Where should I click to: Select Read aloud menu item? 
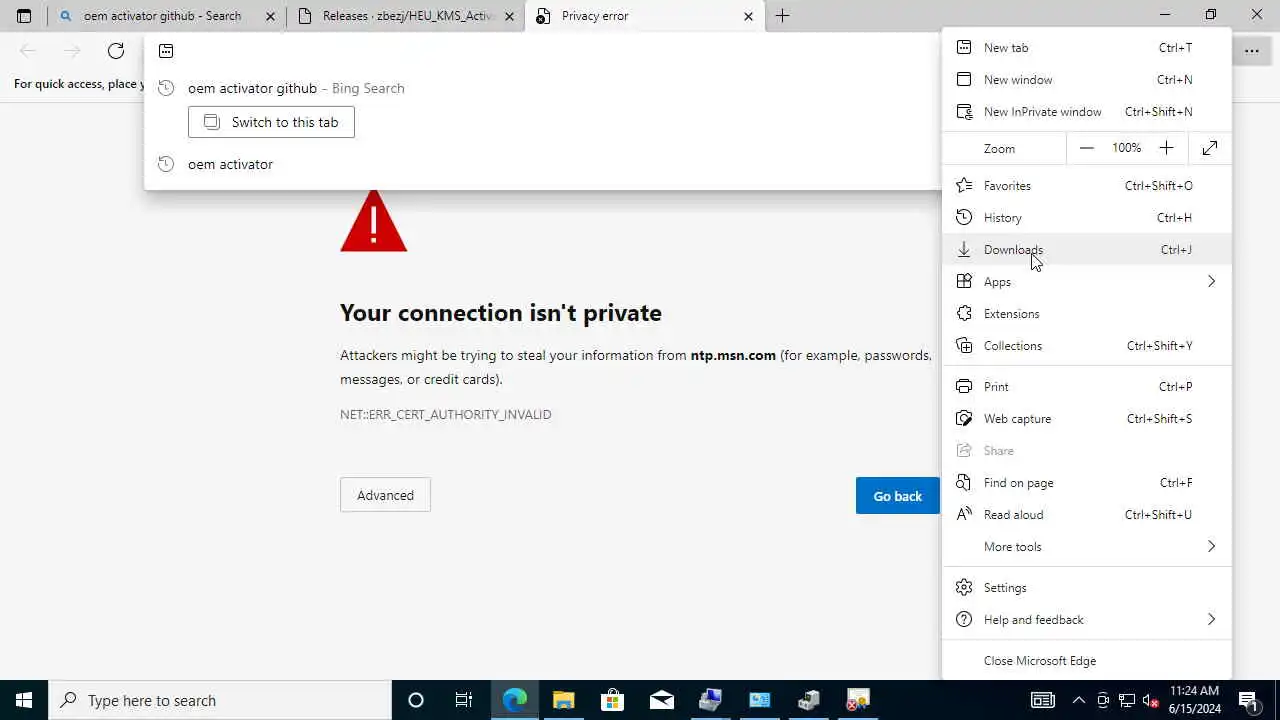[x=1087, y=515]
